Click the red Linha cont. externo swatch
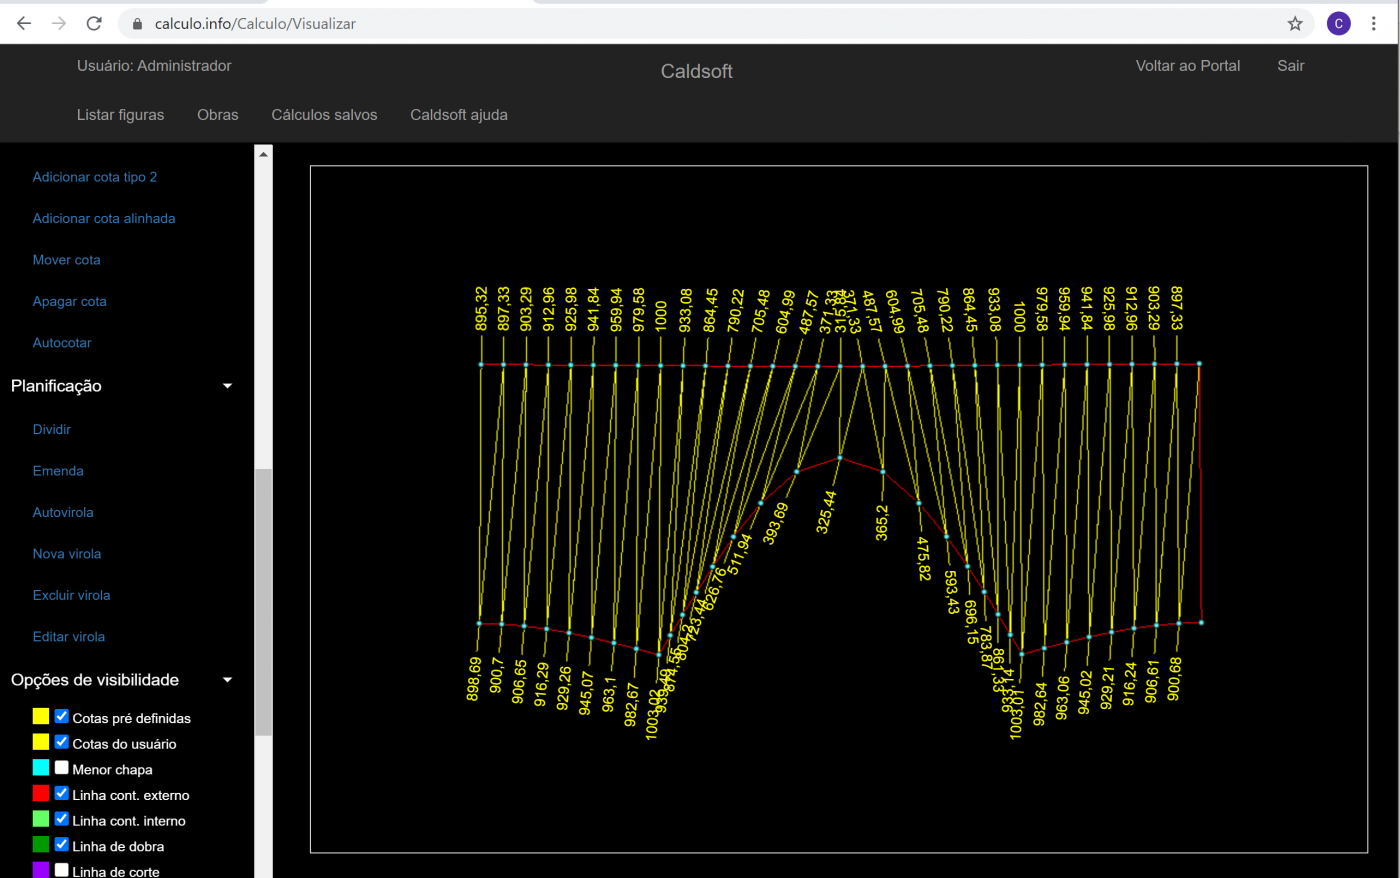 coord(41,794)
